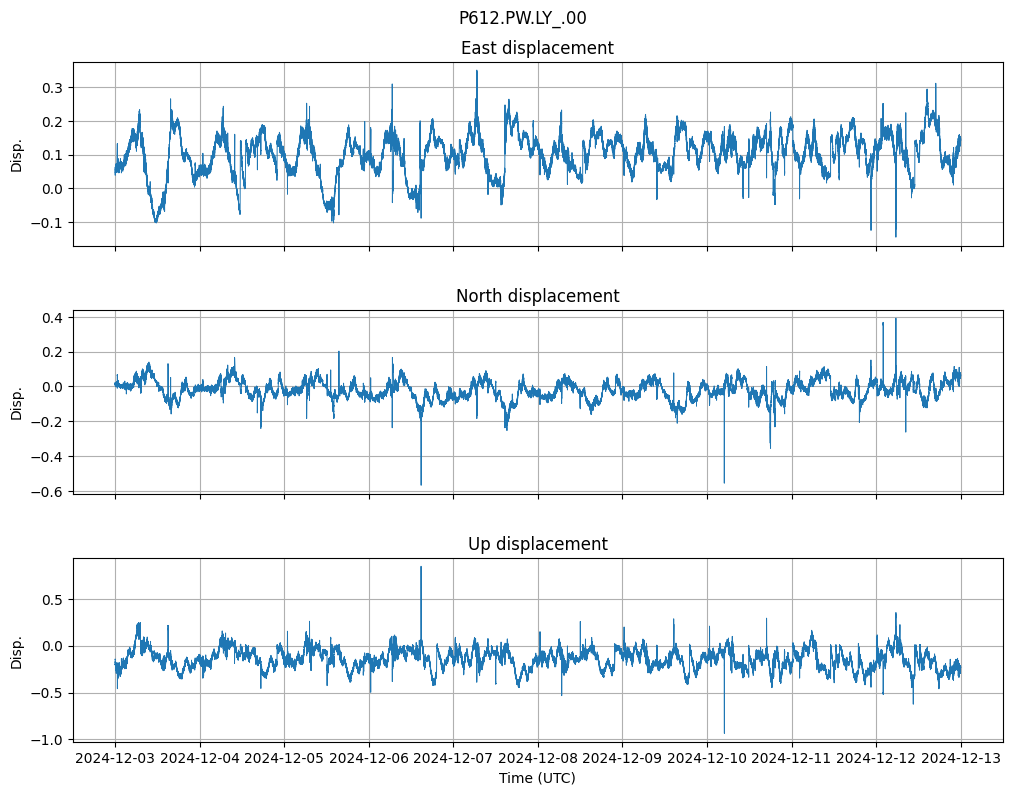Click the highest peak in East displacement plot
Viewport: 1012px width, 795px height.
pyautogui.click(x=477, y=72)
